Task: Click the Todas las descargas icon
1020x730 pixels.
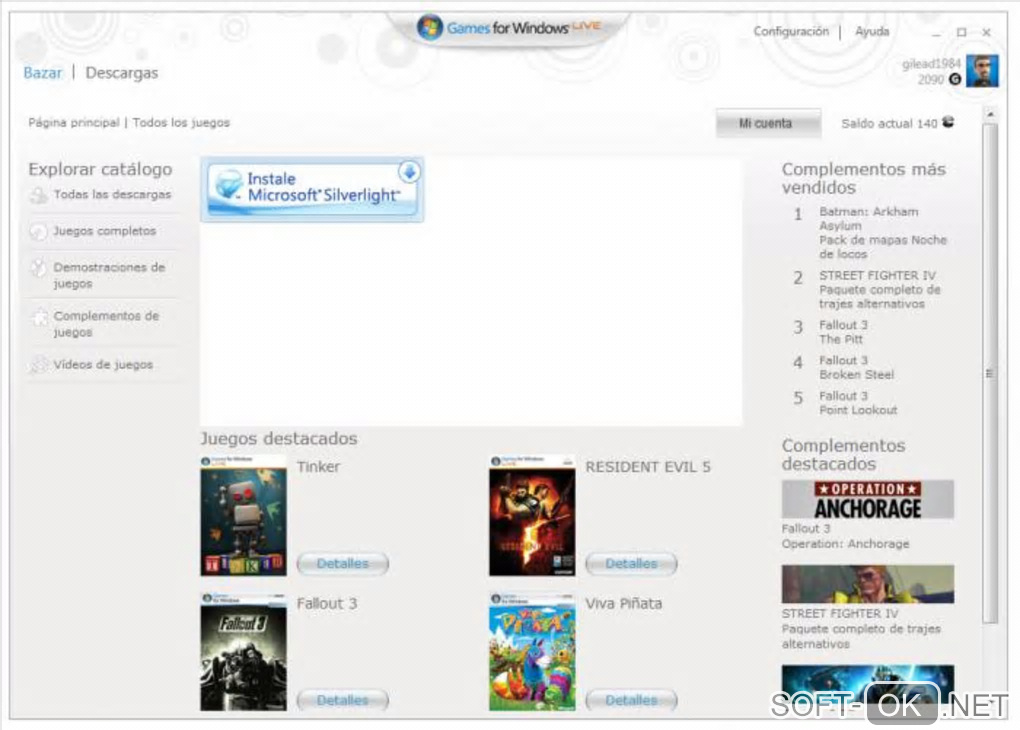Action: tap(38, 195)
